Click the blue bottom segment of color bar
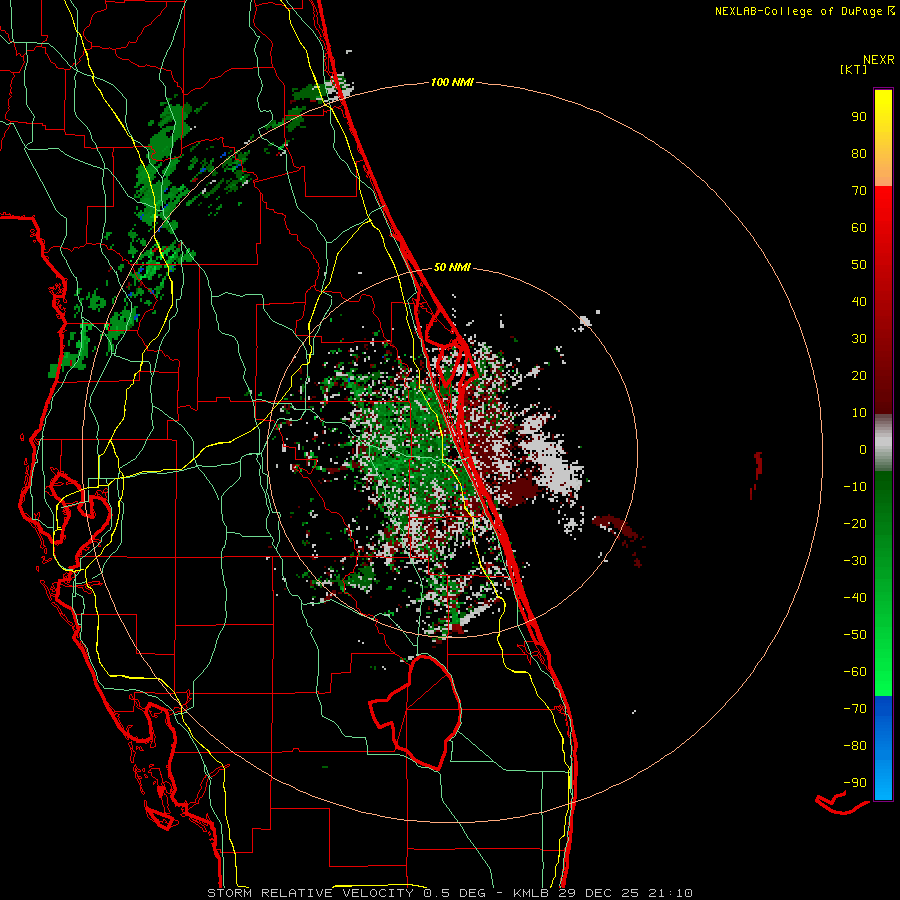The height and width of the screenshot is (900, 900). 883,748
